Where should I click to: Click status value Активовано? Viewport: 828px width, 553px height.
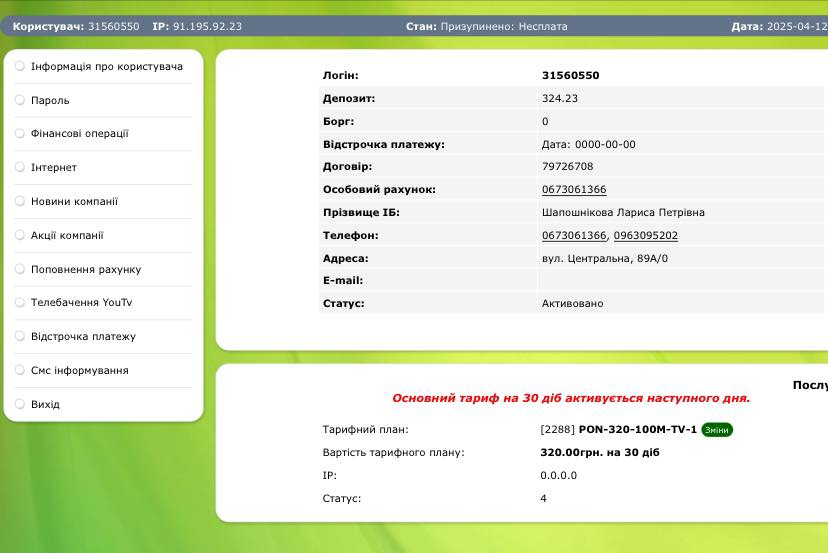pyautogui.click(x=572, y=304)
